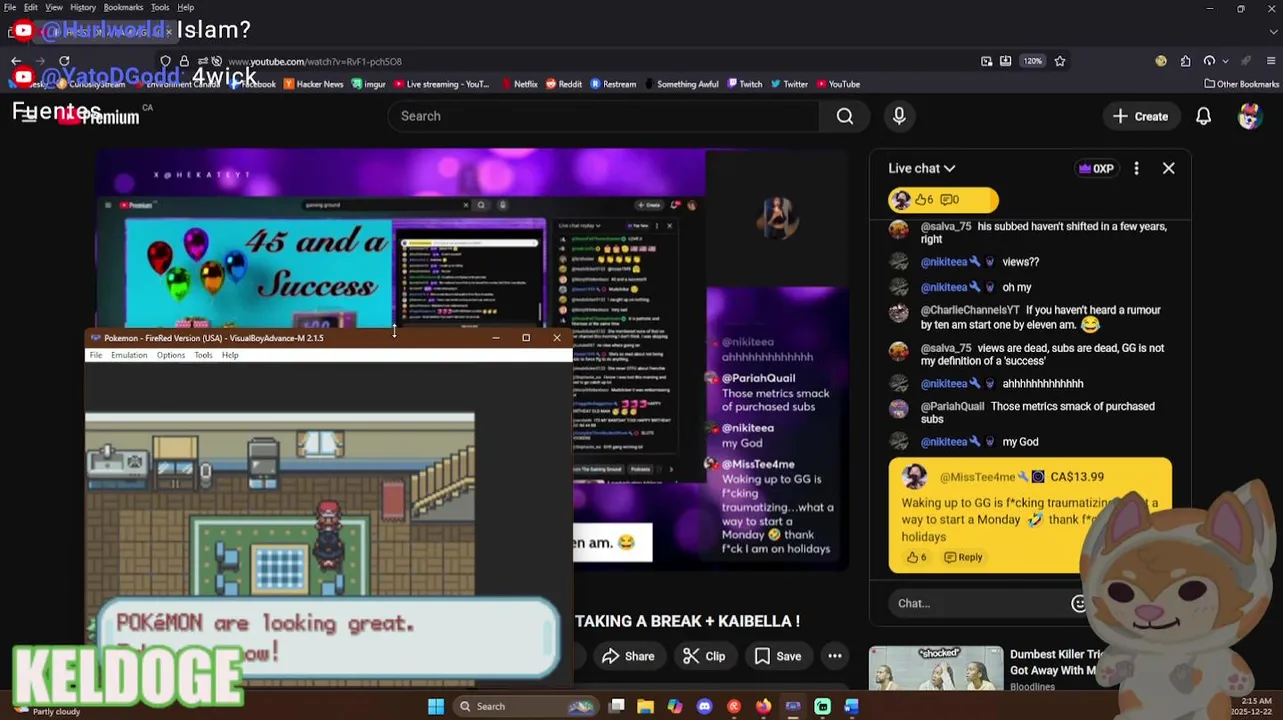
Task: Open Firefox from the taskbar
Action: click(x=763, y=706)
